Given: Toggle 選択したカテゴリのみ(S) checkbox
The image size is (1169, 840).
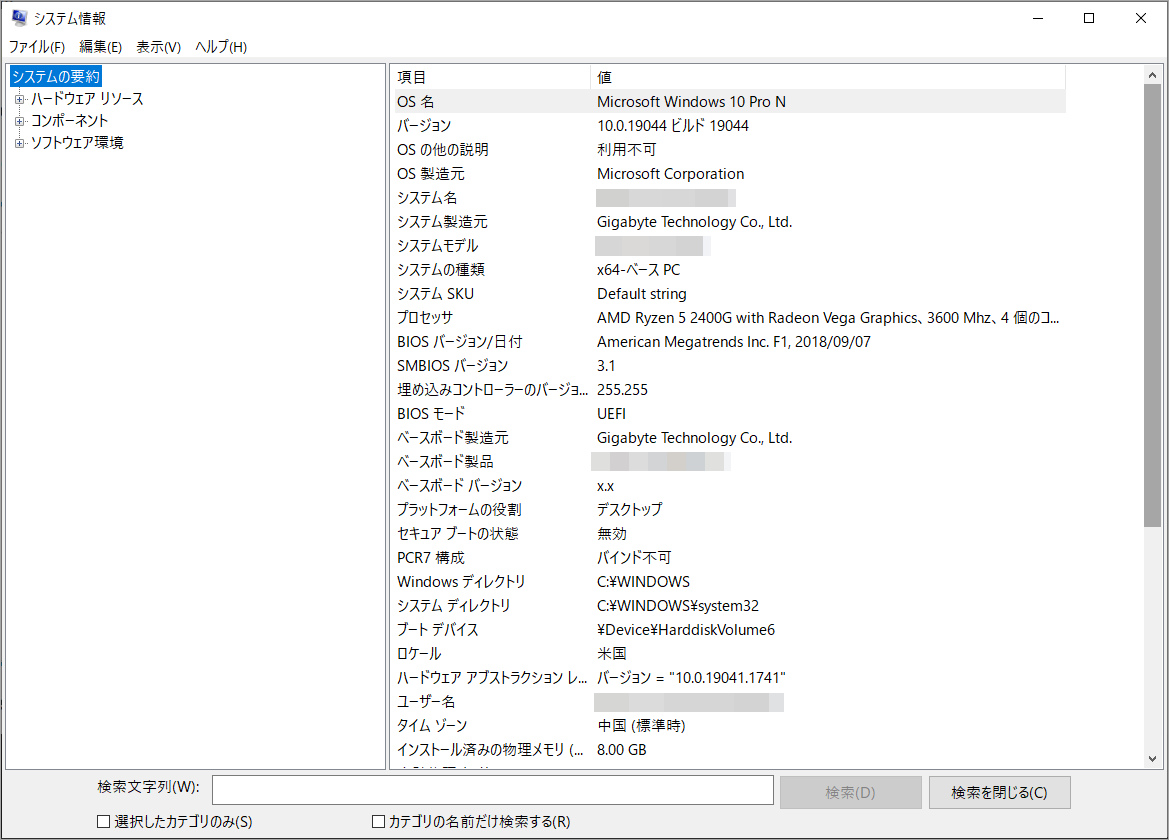Looking at the screenshot, I should [x=104, y=821].
